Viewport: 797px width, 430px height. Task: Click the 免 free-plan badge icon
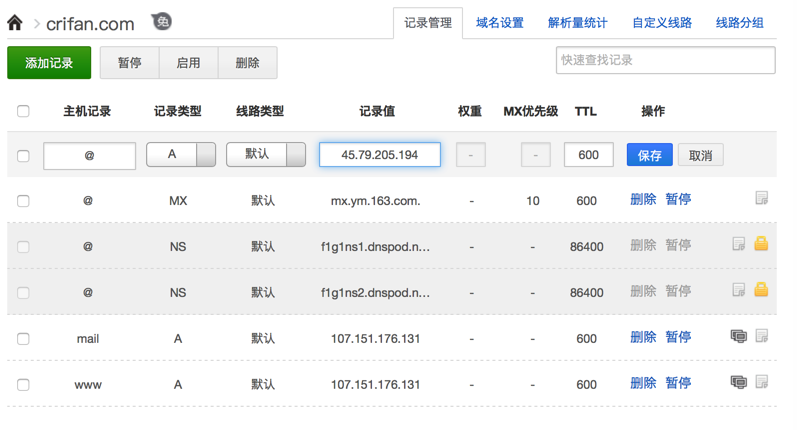(162, 21)
